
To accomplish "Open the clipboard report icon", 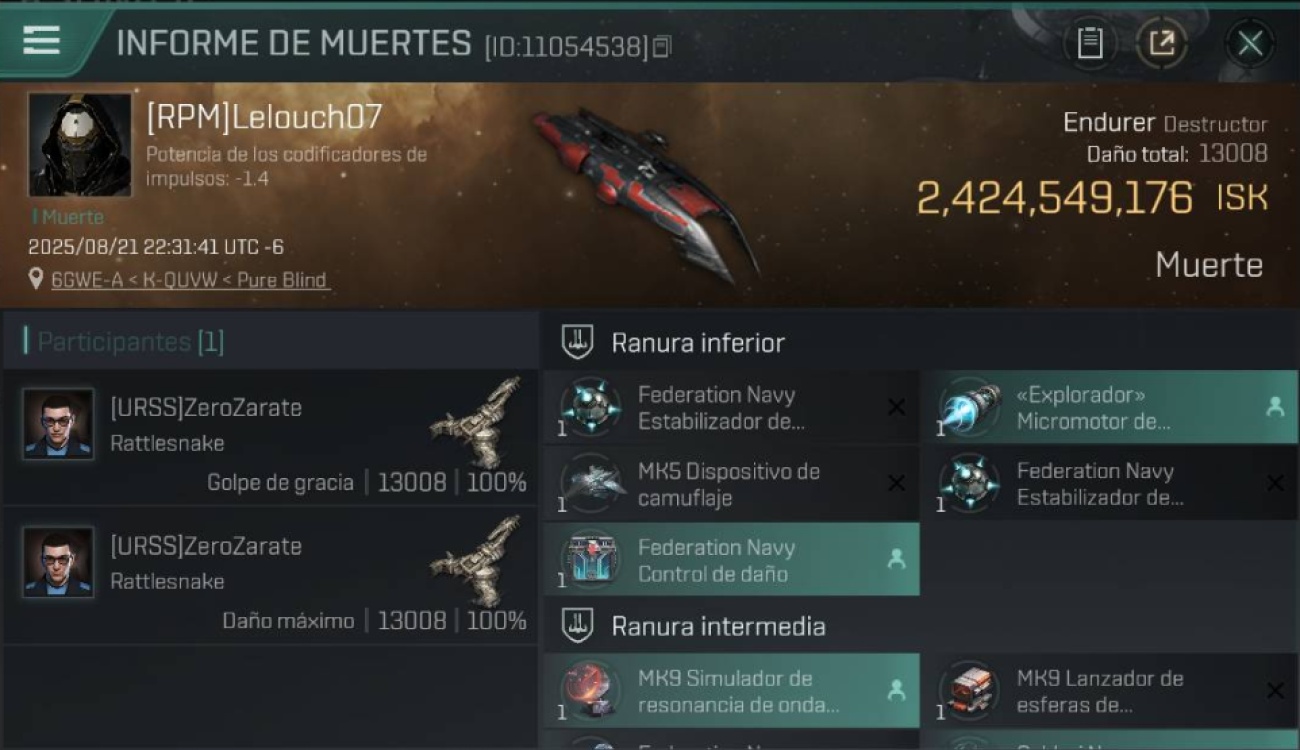I will coord(1089,43).
